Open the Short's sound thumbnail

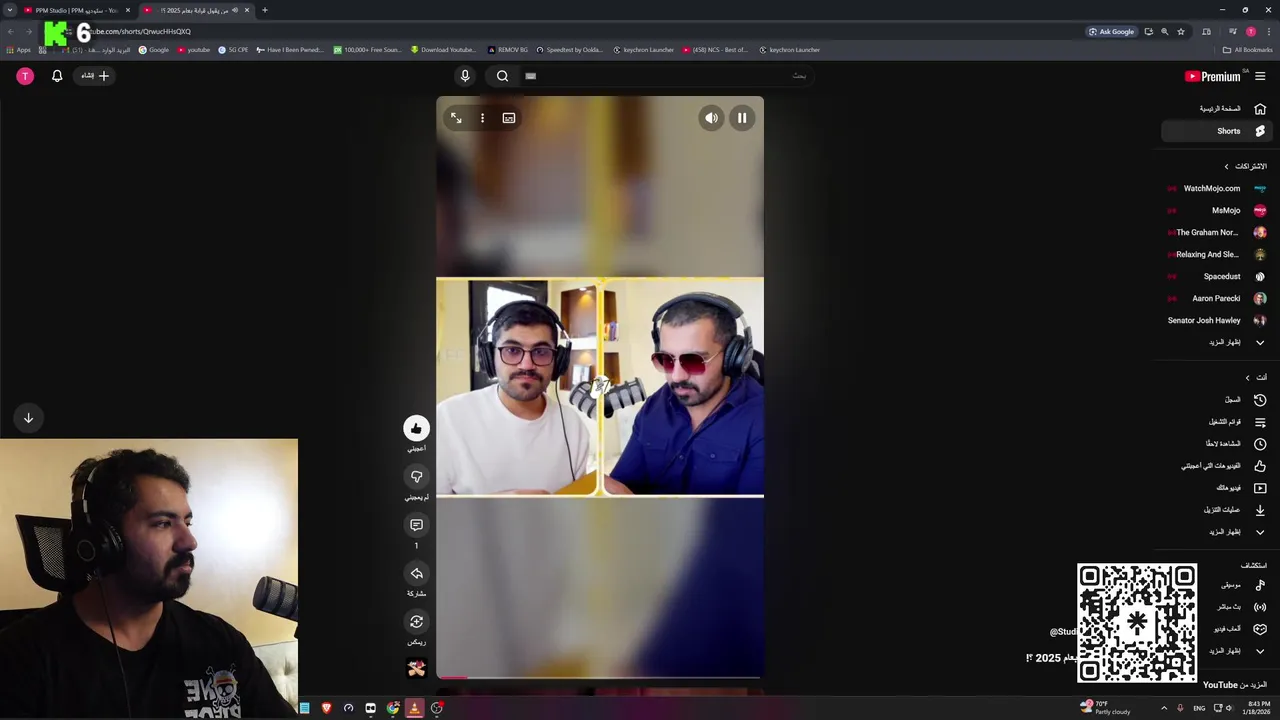[416, 667]
